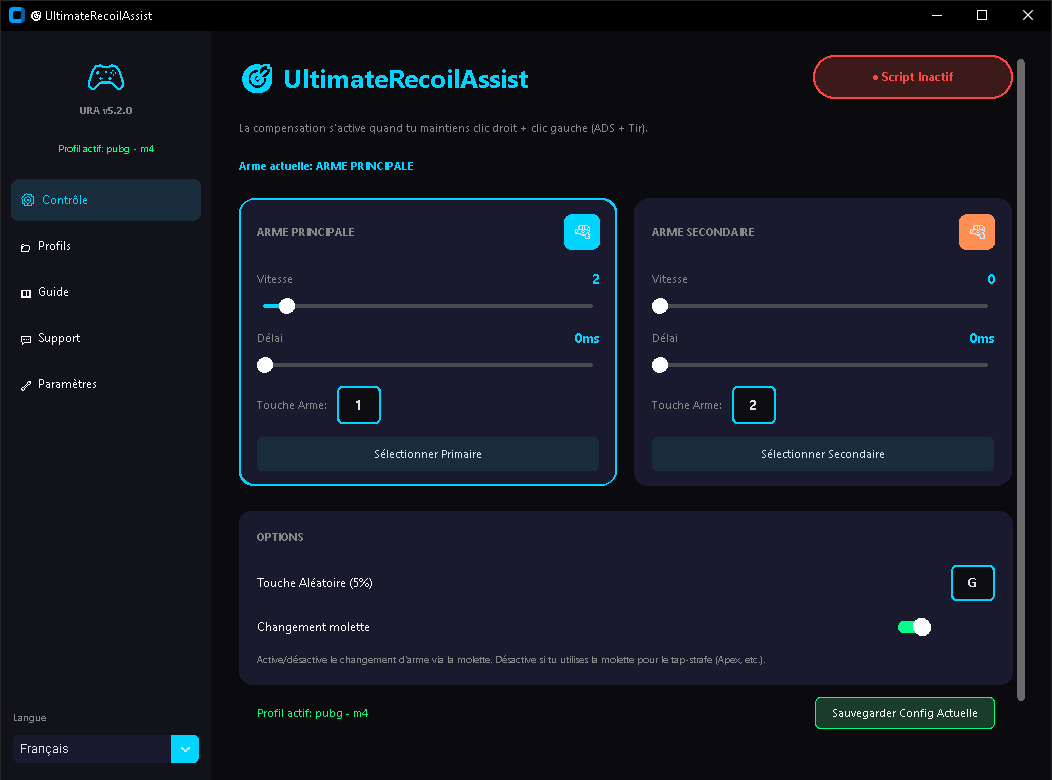Click the 'Langue' label in the sidebar

[x=30, y=718]
